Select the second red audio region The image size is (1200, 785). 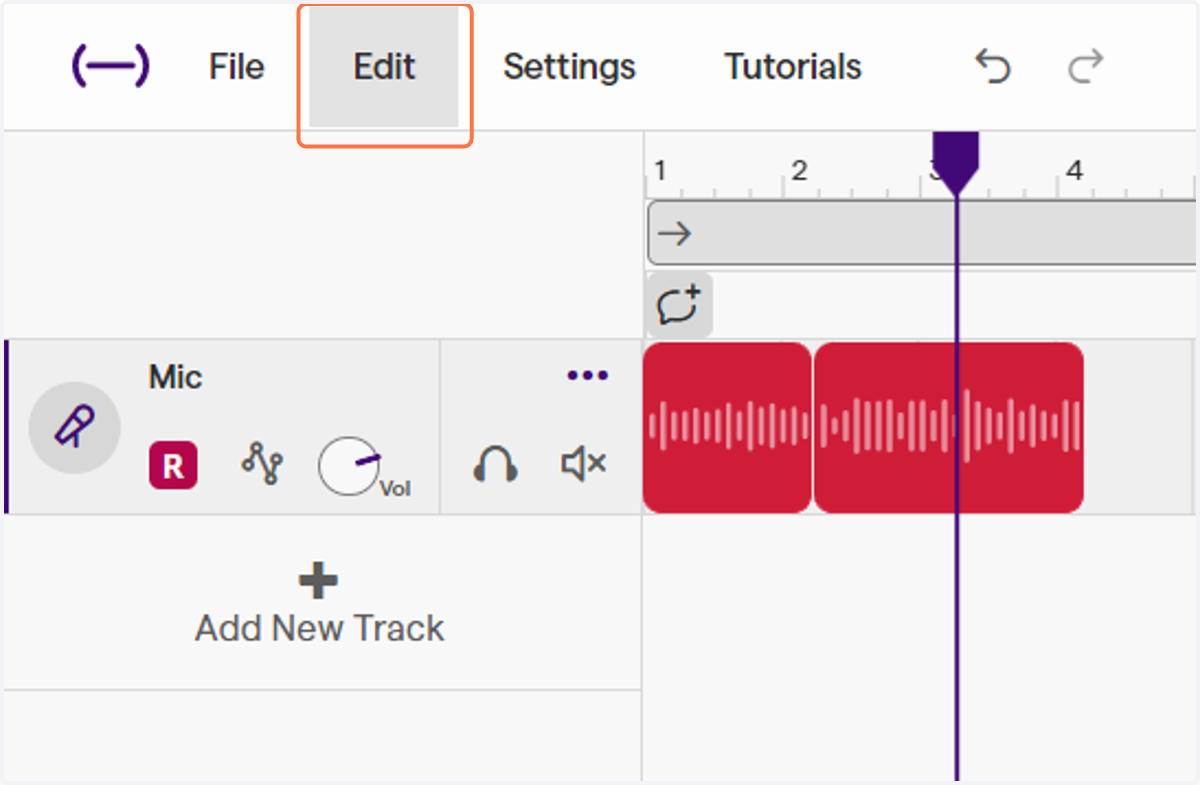[948, 427]
